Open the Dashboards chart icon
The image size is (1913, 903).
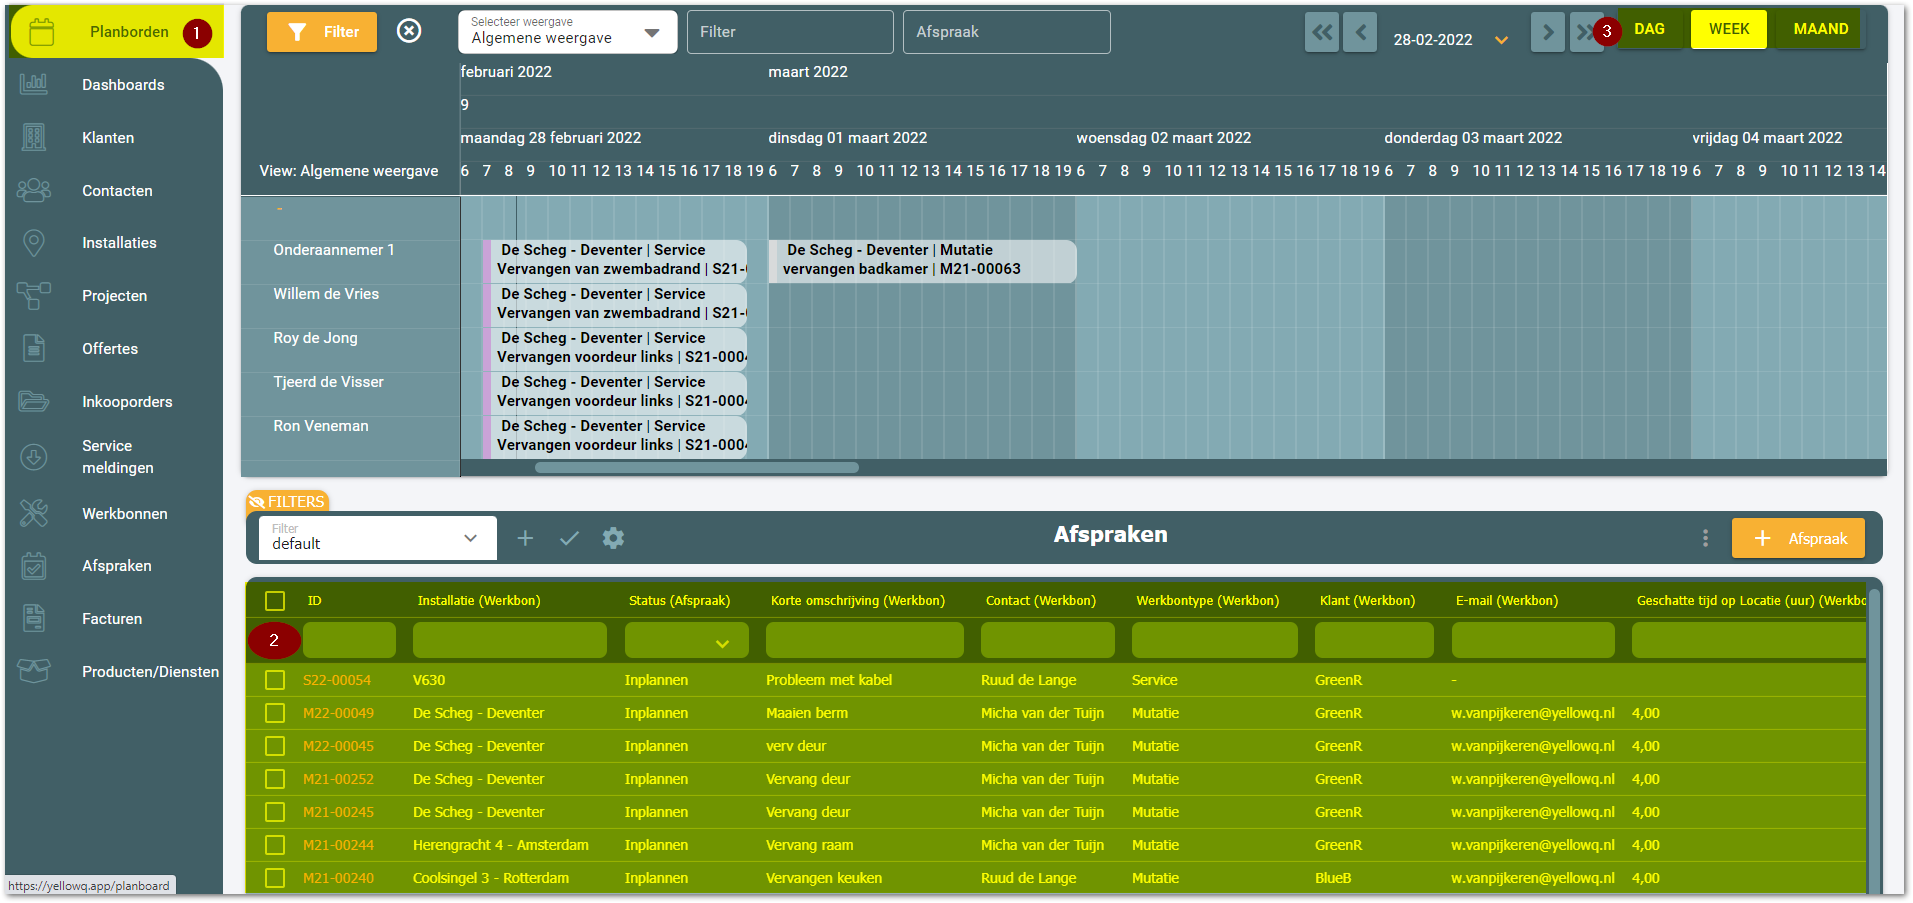click(x=34, y=84)
